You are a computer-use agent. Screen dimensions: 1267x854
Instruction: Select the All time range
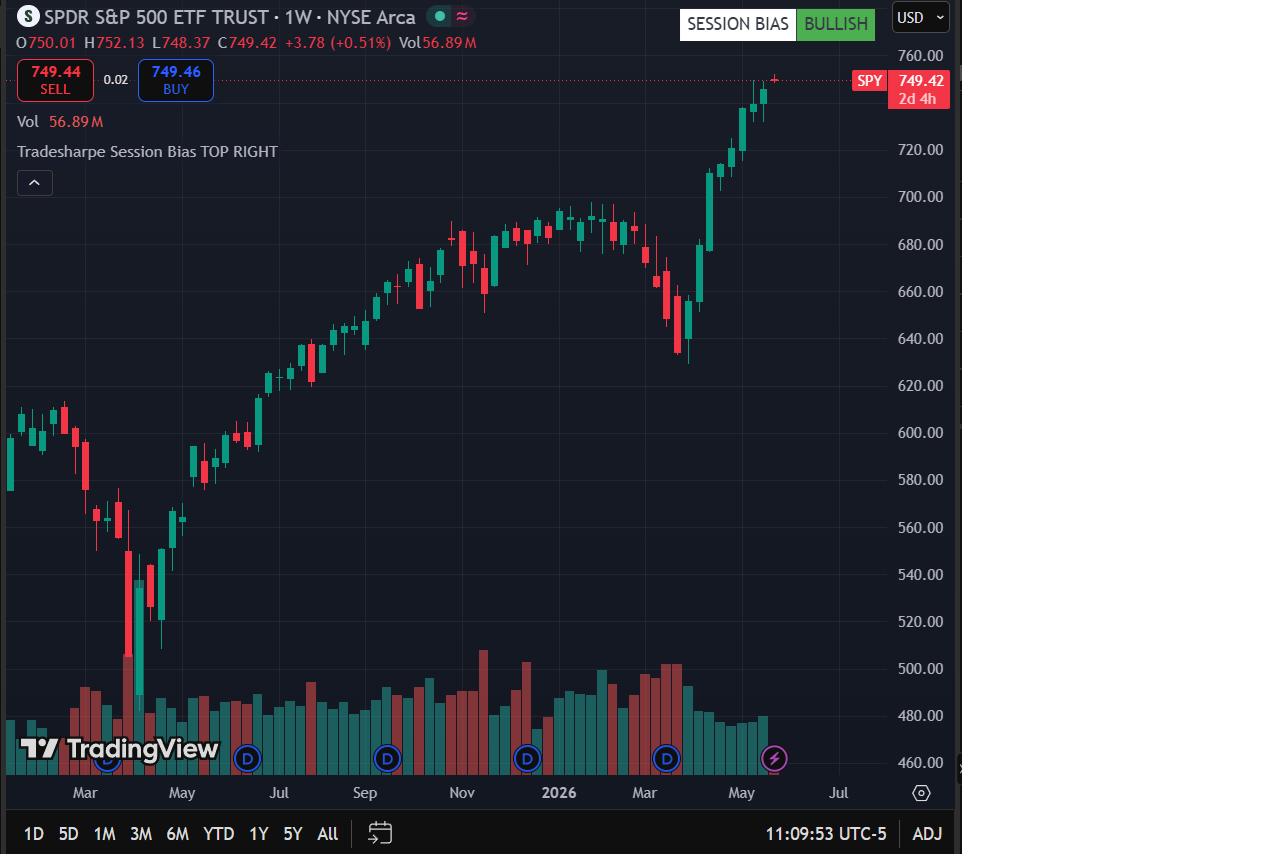(327, 834)
